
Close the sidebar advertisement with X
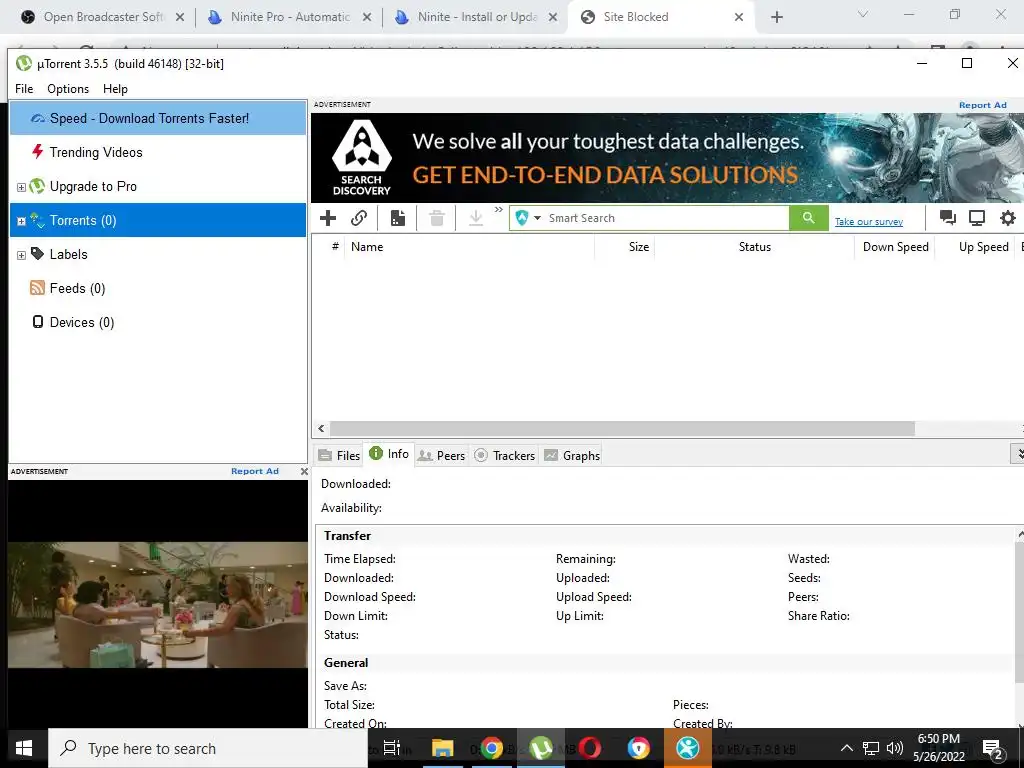[x=304, y=471]
